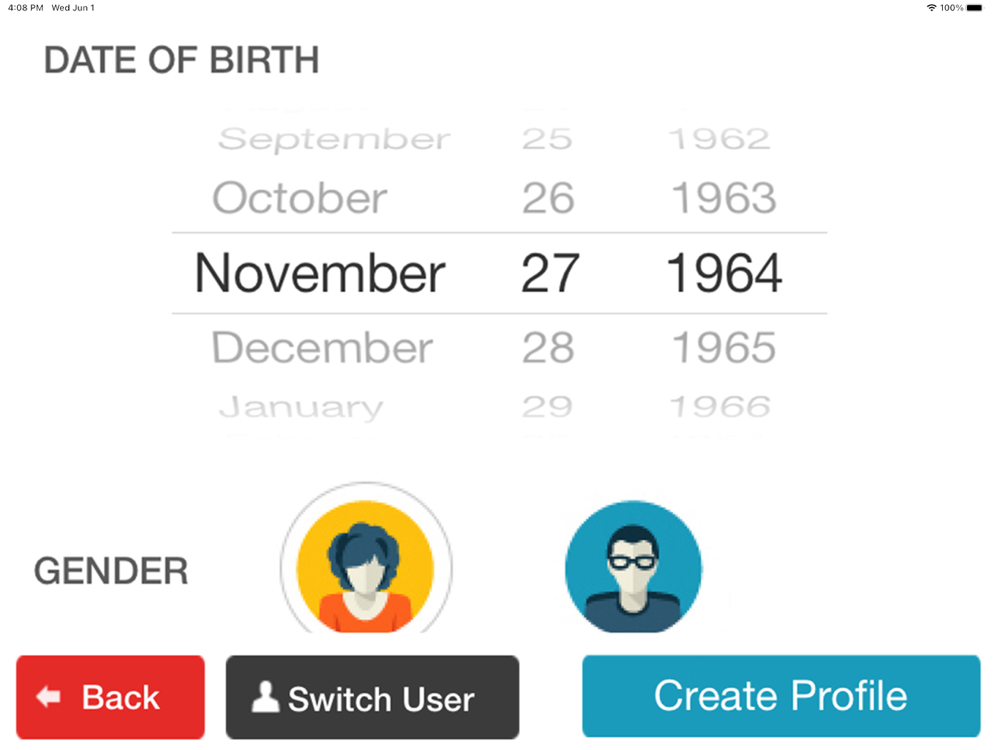The image size is (1000, 750).
Task: Select day 26 in the picker
Action: point(548,199)
